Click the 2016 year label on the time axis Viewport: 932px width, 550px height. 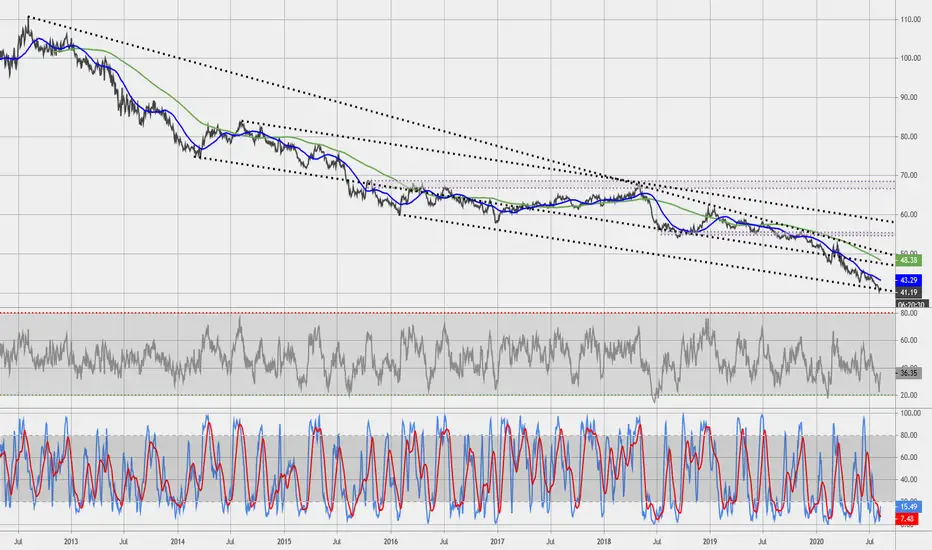click(391, 542)
